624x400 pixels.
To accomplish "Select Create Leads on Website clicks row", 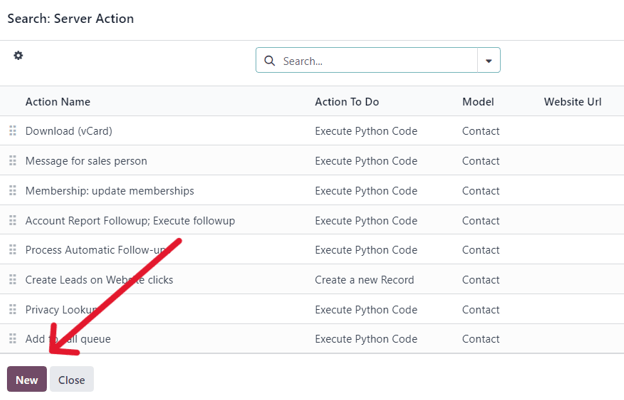I will pyautogui.click(x=99, y=280).
